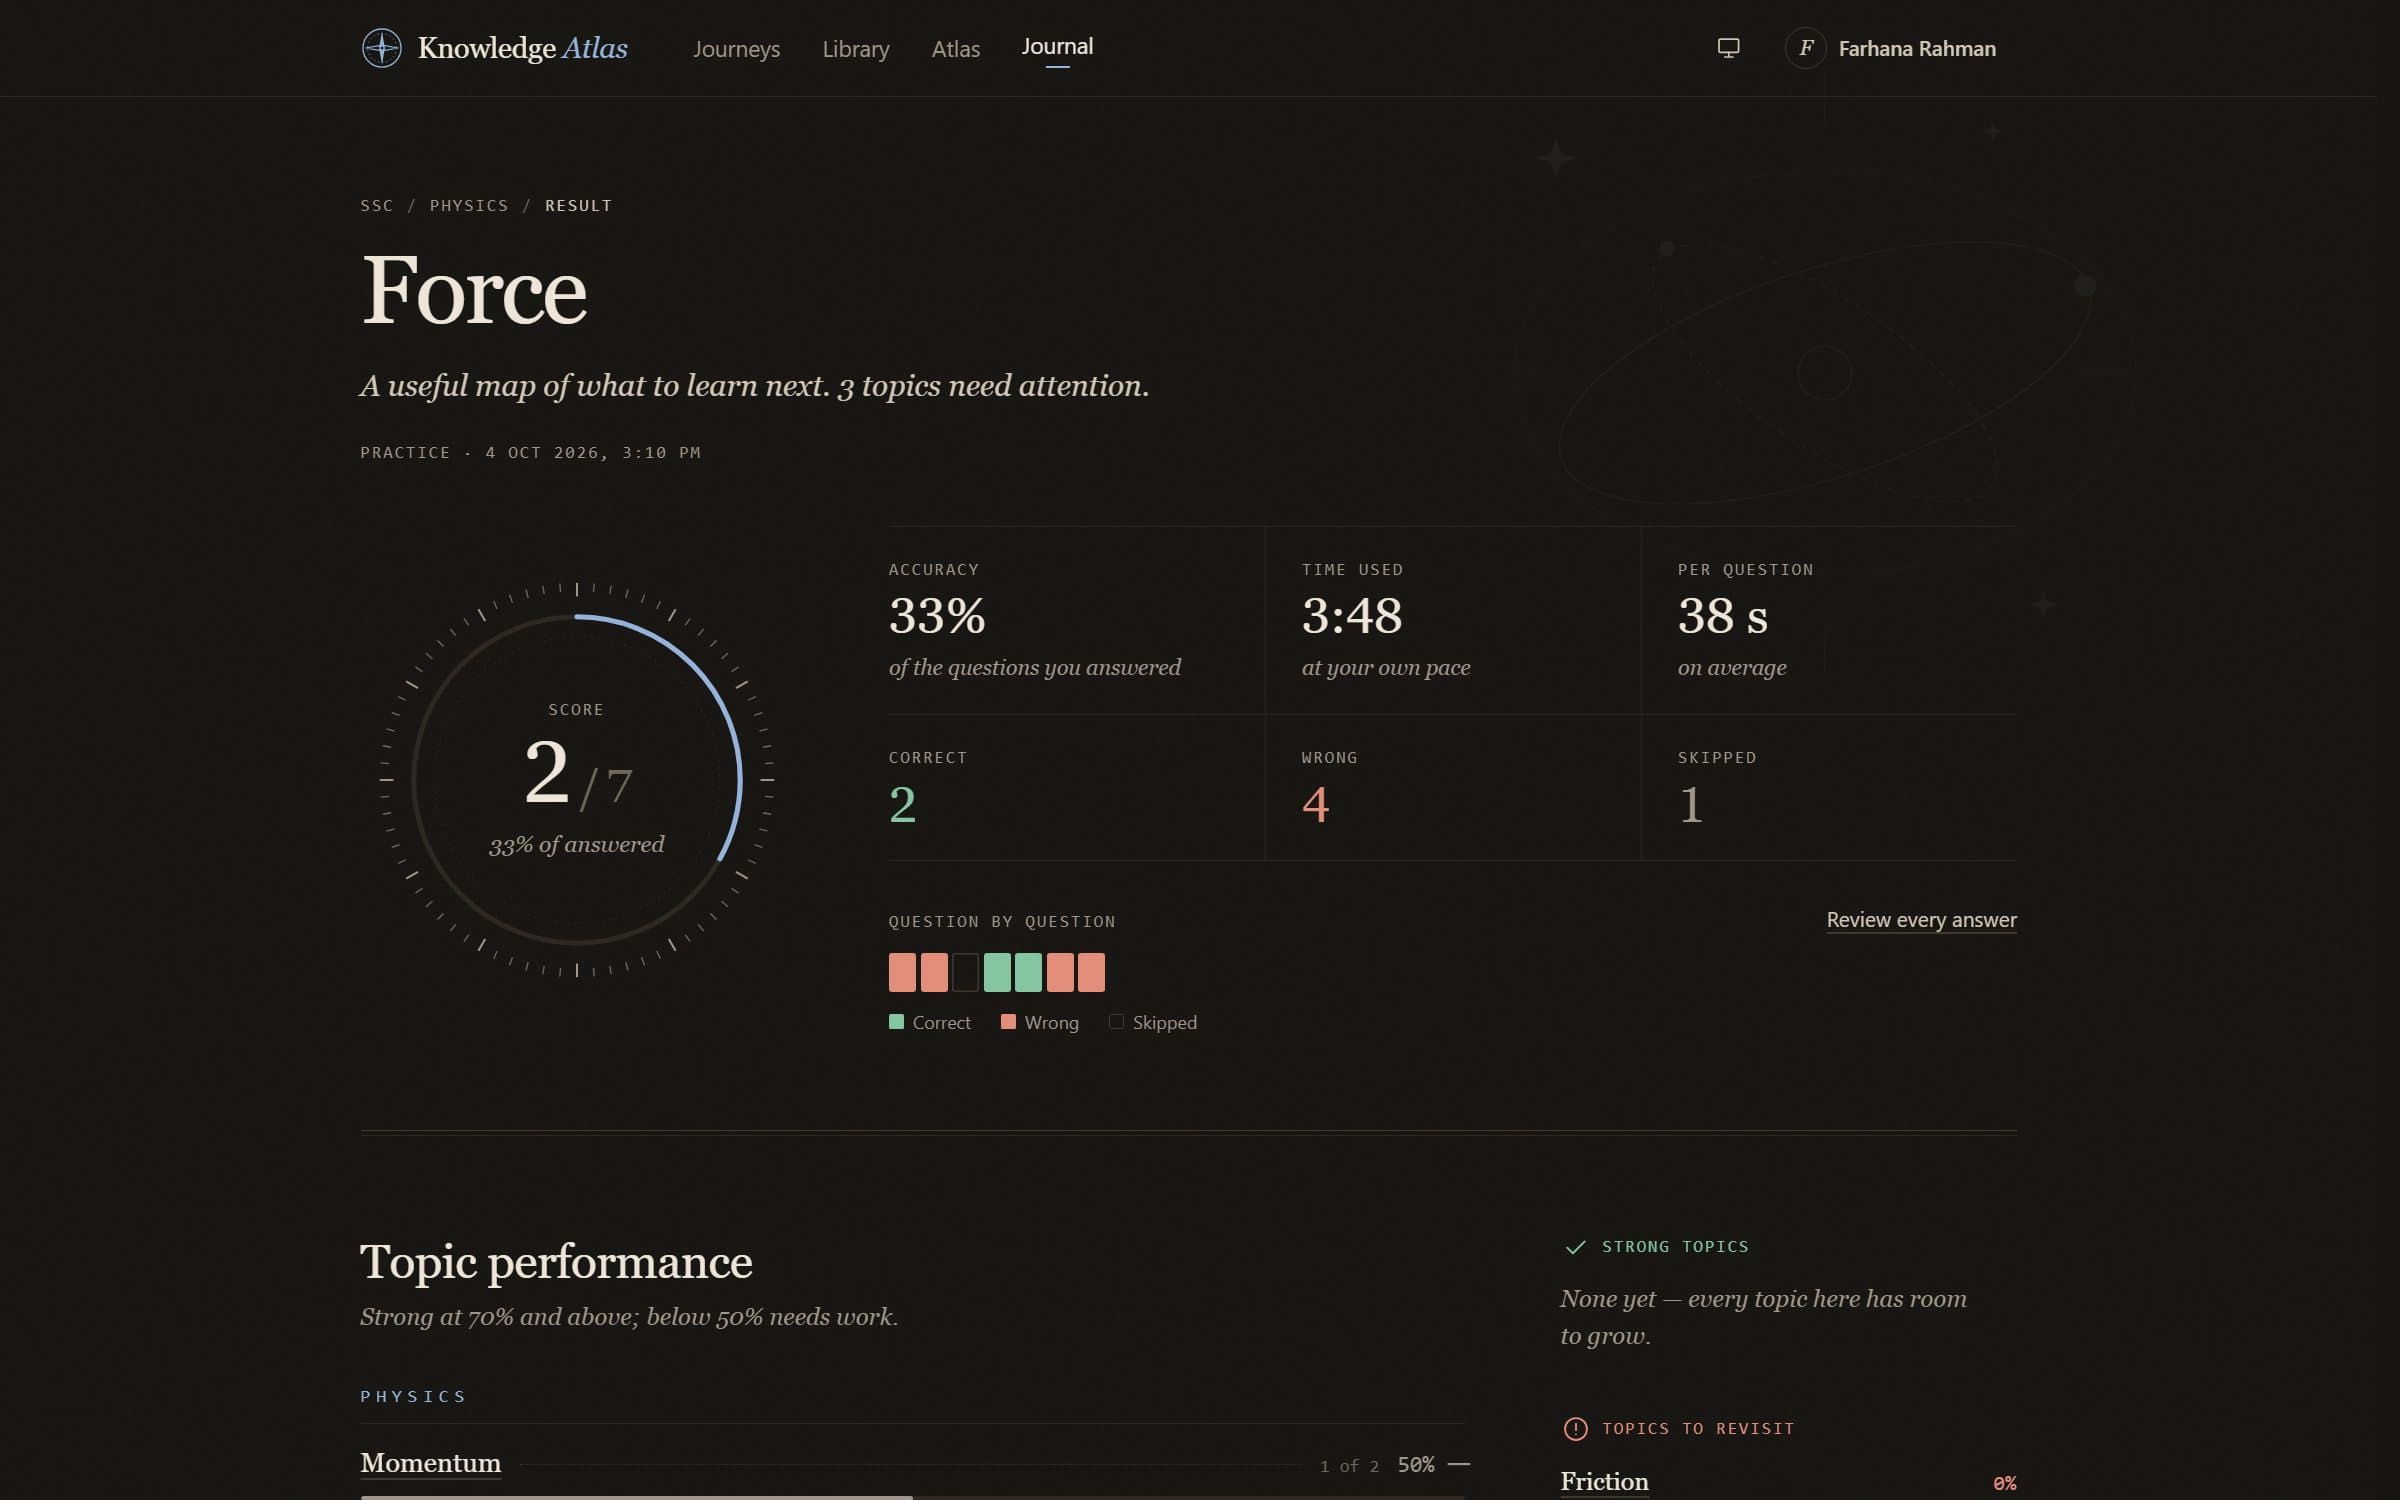2400x1500 pixels.
Task: Click the Friction 0% value
Action: pos(2004,1484)
